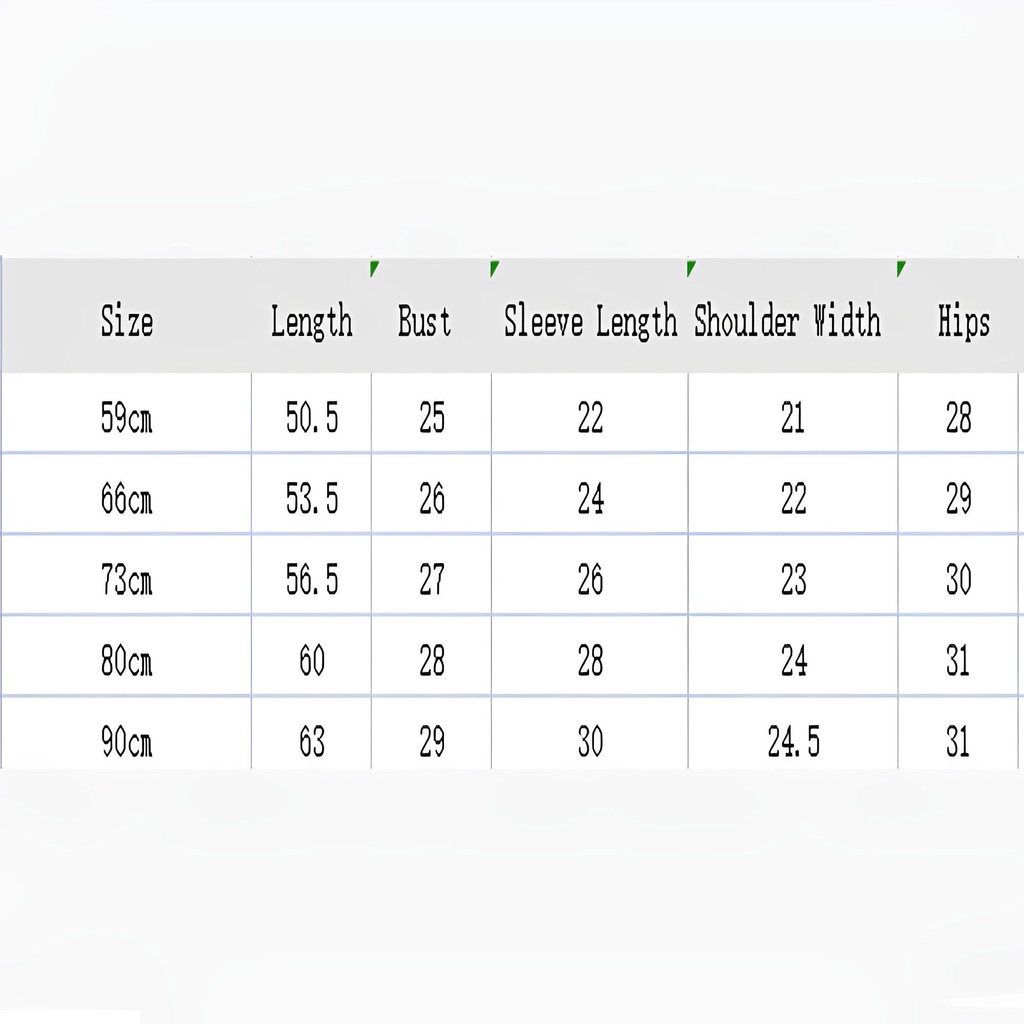Click the green triangle on Sleeve Length cell
This screenshot has height=1024, width=1024.
[494, 267]
